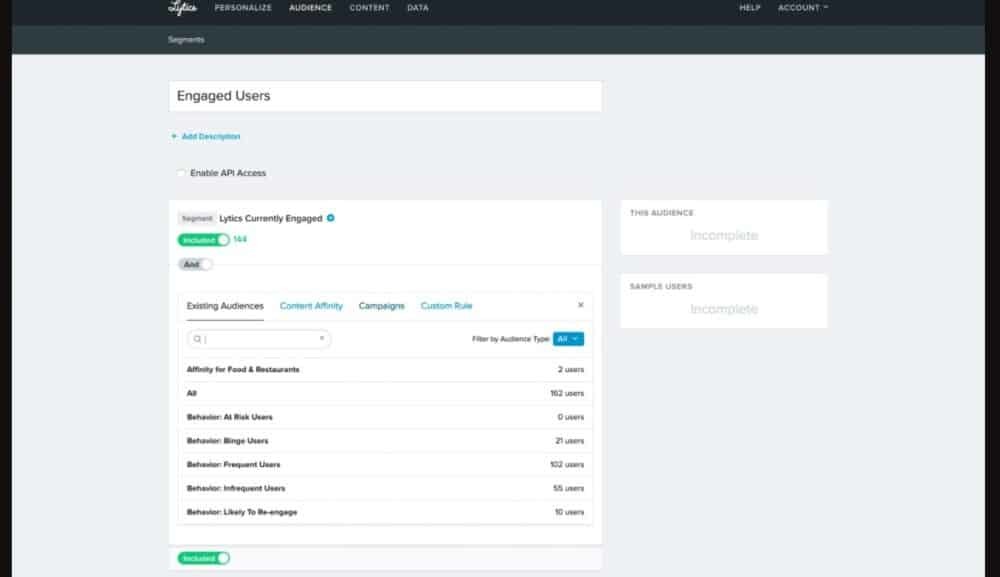Screen dimensions: 1000x577
Task: Open the Personalize menu
Action: pyautogui.click(x=243, y=8)
